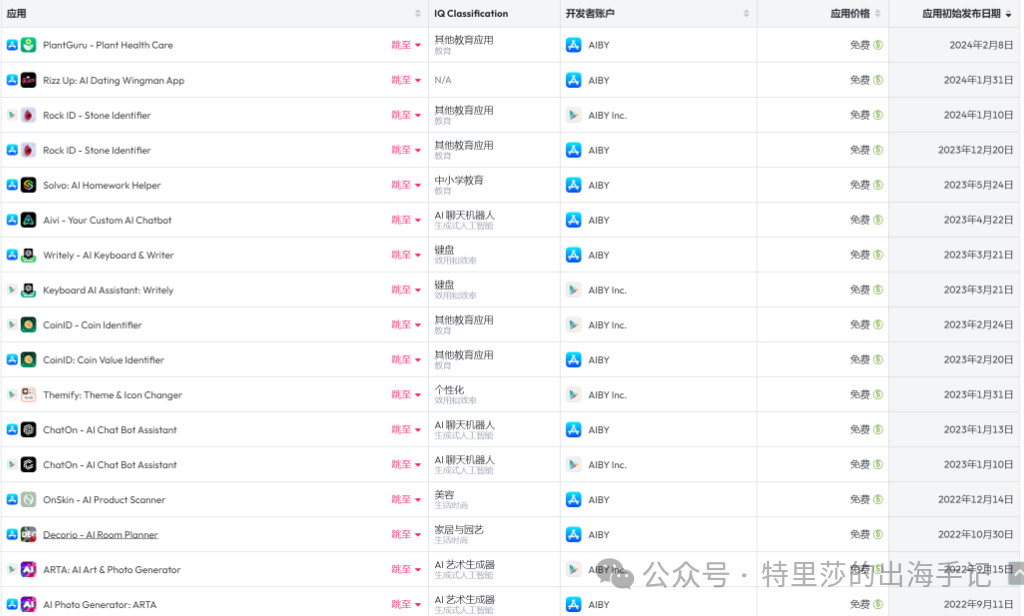Click the green price icon in PlantGuru row
This screenshot has width=1024, height=616.
[x=878, y=45]
